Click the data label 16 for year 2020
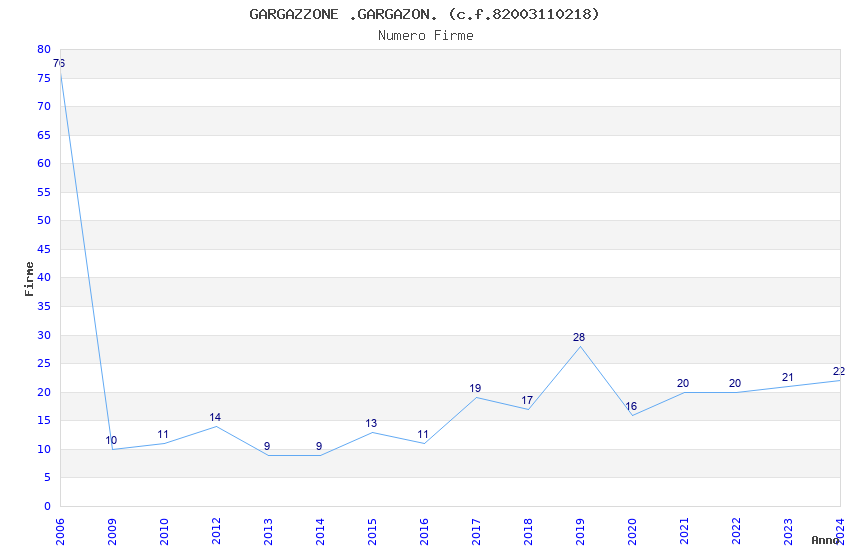Viewport: 850px width, 550px height. (x=631, y=406)
